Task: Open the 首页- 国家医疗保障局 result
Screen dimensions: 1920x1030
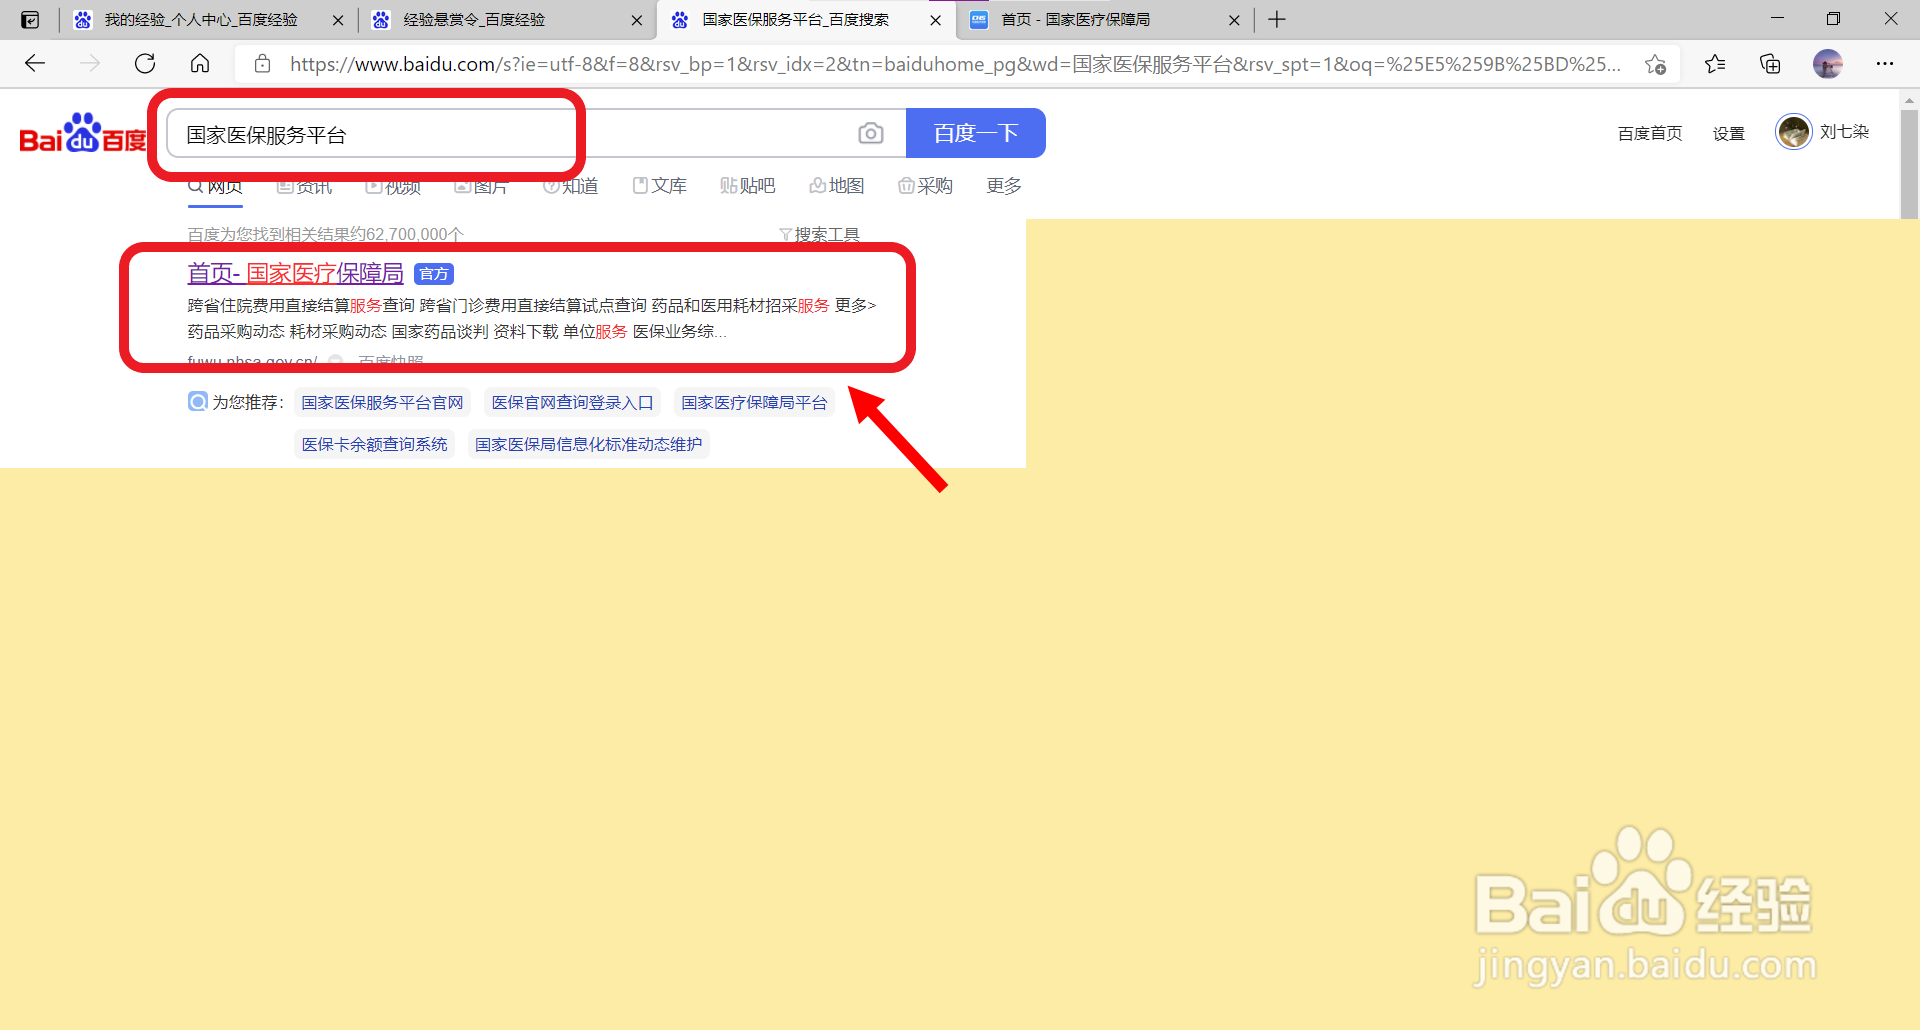Action: click(x=295, y=273)
